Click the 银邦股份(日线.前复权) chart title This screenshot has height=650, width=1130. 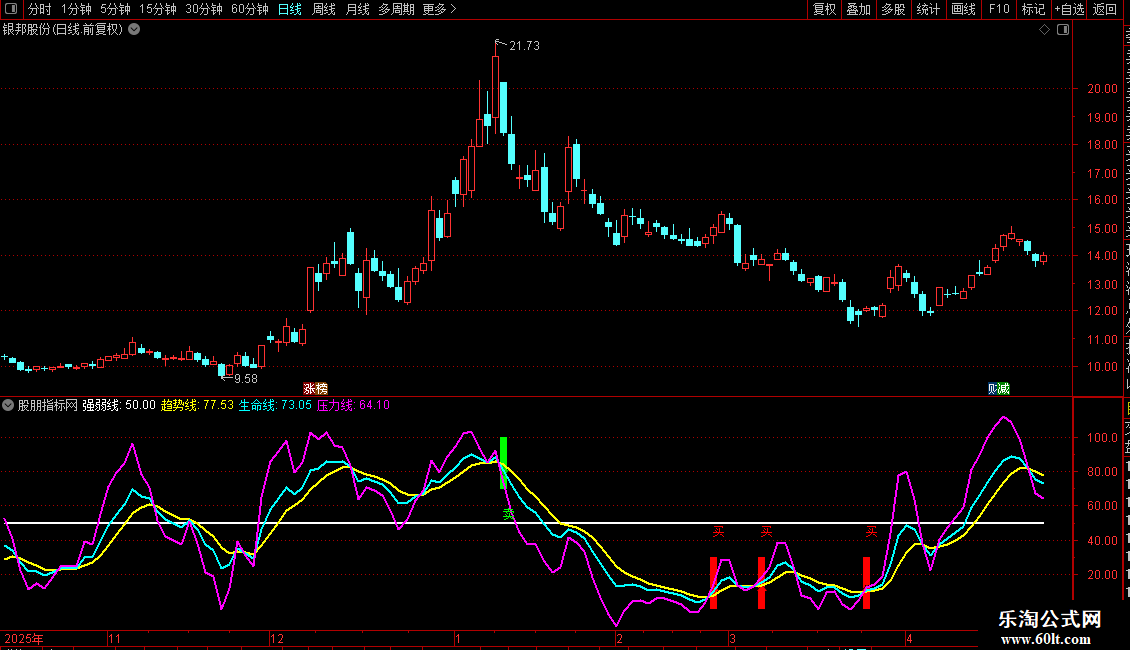pyautogui.click(x=63, y=30)
